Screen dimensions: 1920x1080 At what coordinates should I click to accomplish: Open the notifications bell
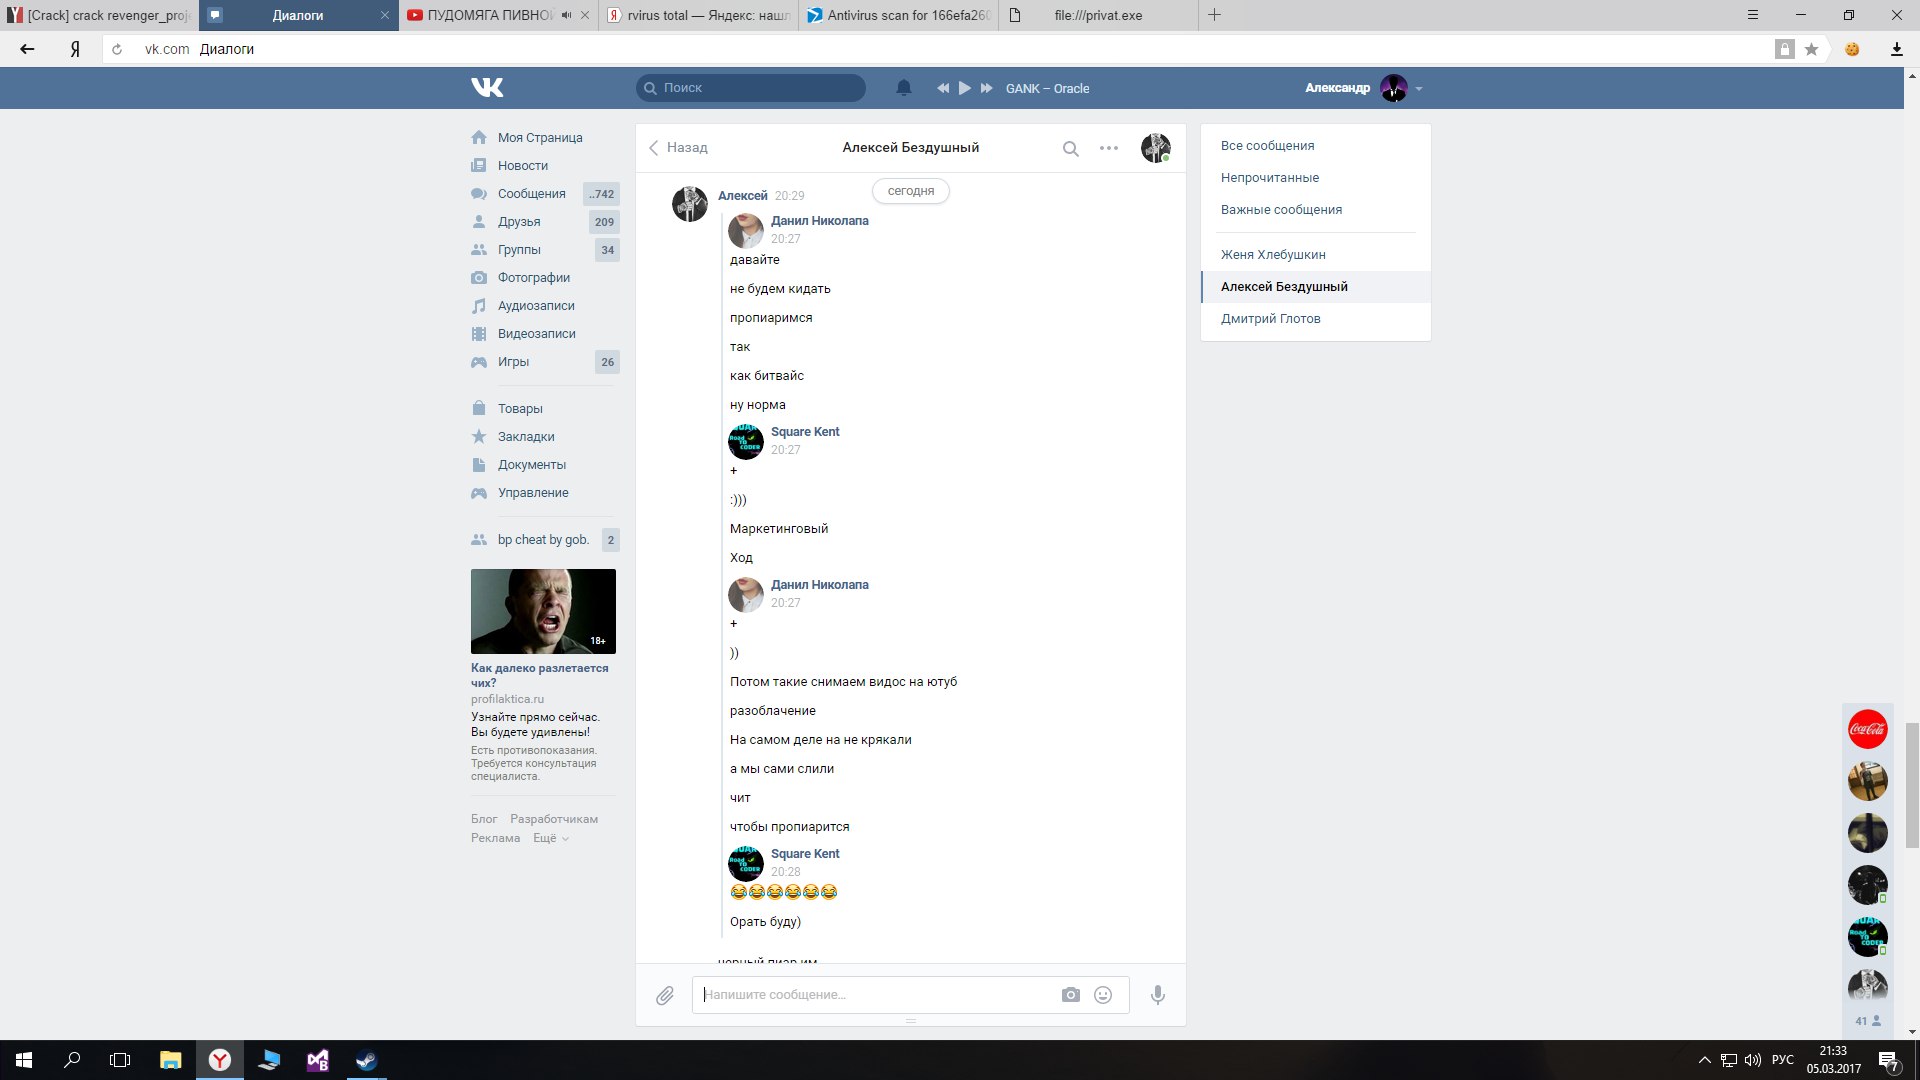904,88
